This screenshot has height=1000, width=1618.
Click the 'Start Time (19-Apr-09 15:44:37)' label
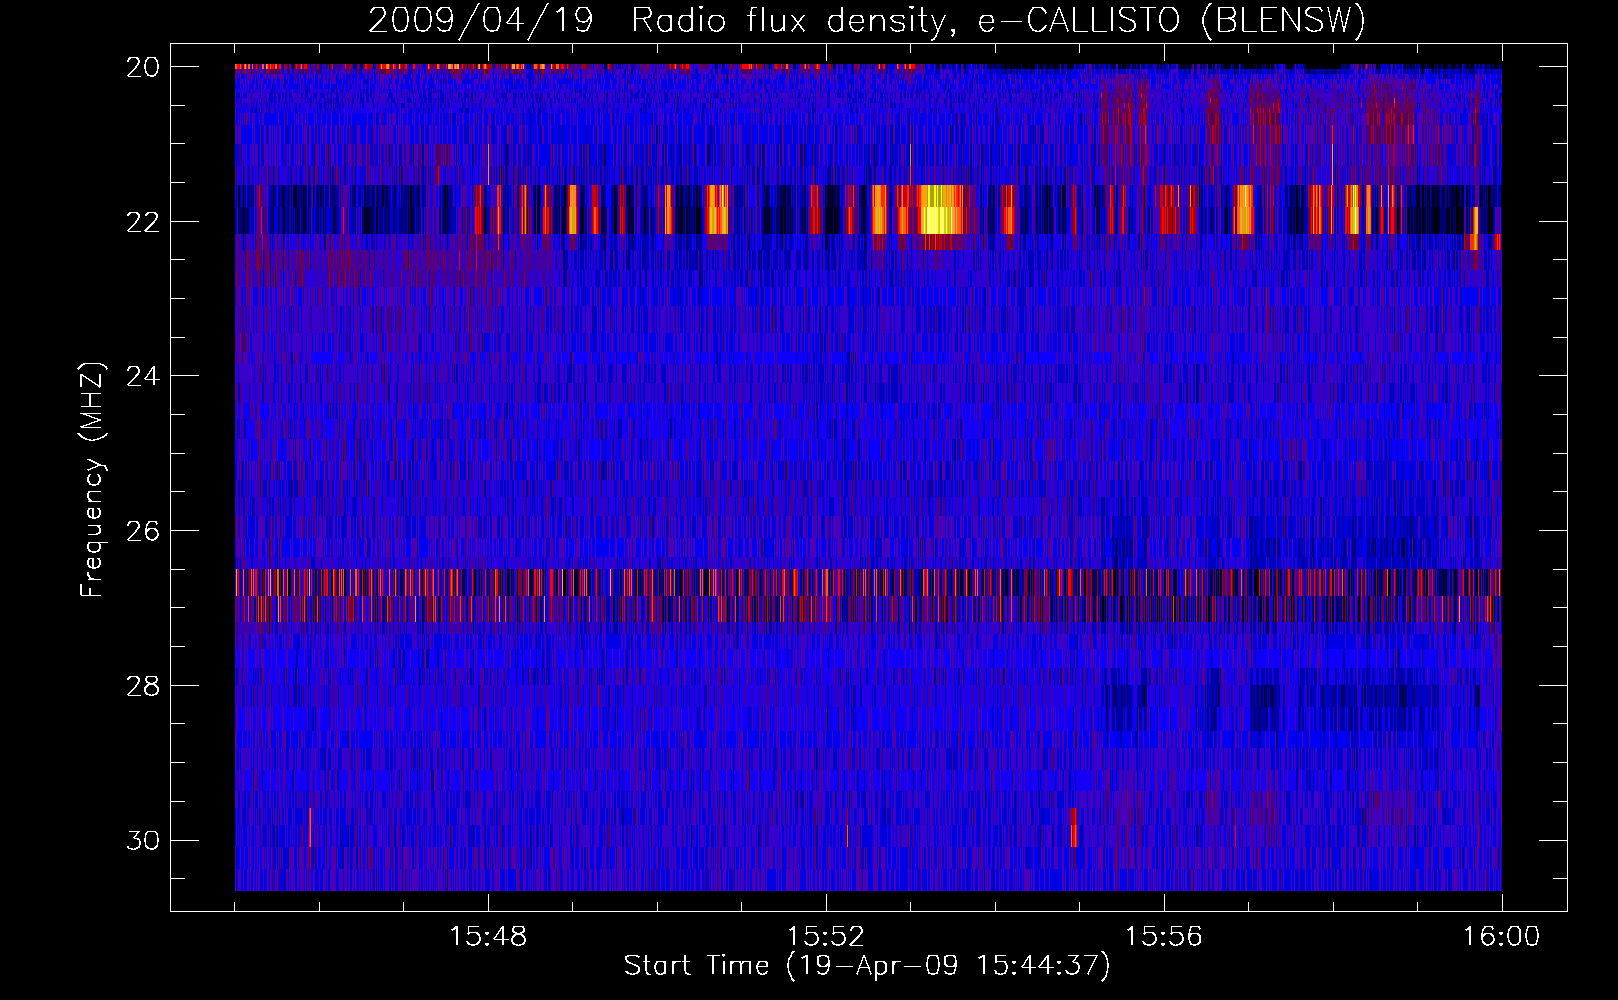[867, 966]
